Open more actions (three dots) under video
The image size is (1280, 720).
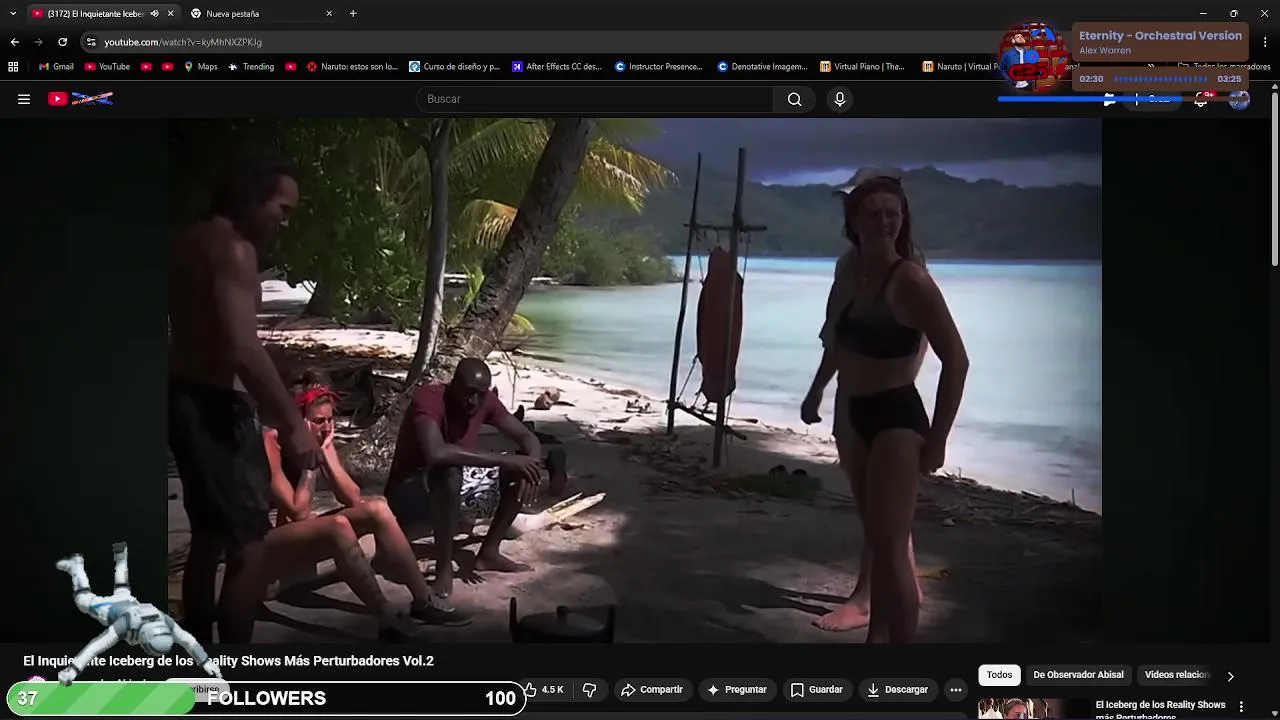(x=956, y=690)
